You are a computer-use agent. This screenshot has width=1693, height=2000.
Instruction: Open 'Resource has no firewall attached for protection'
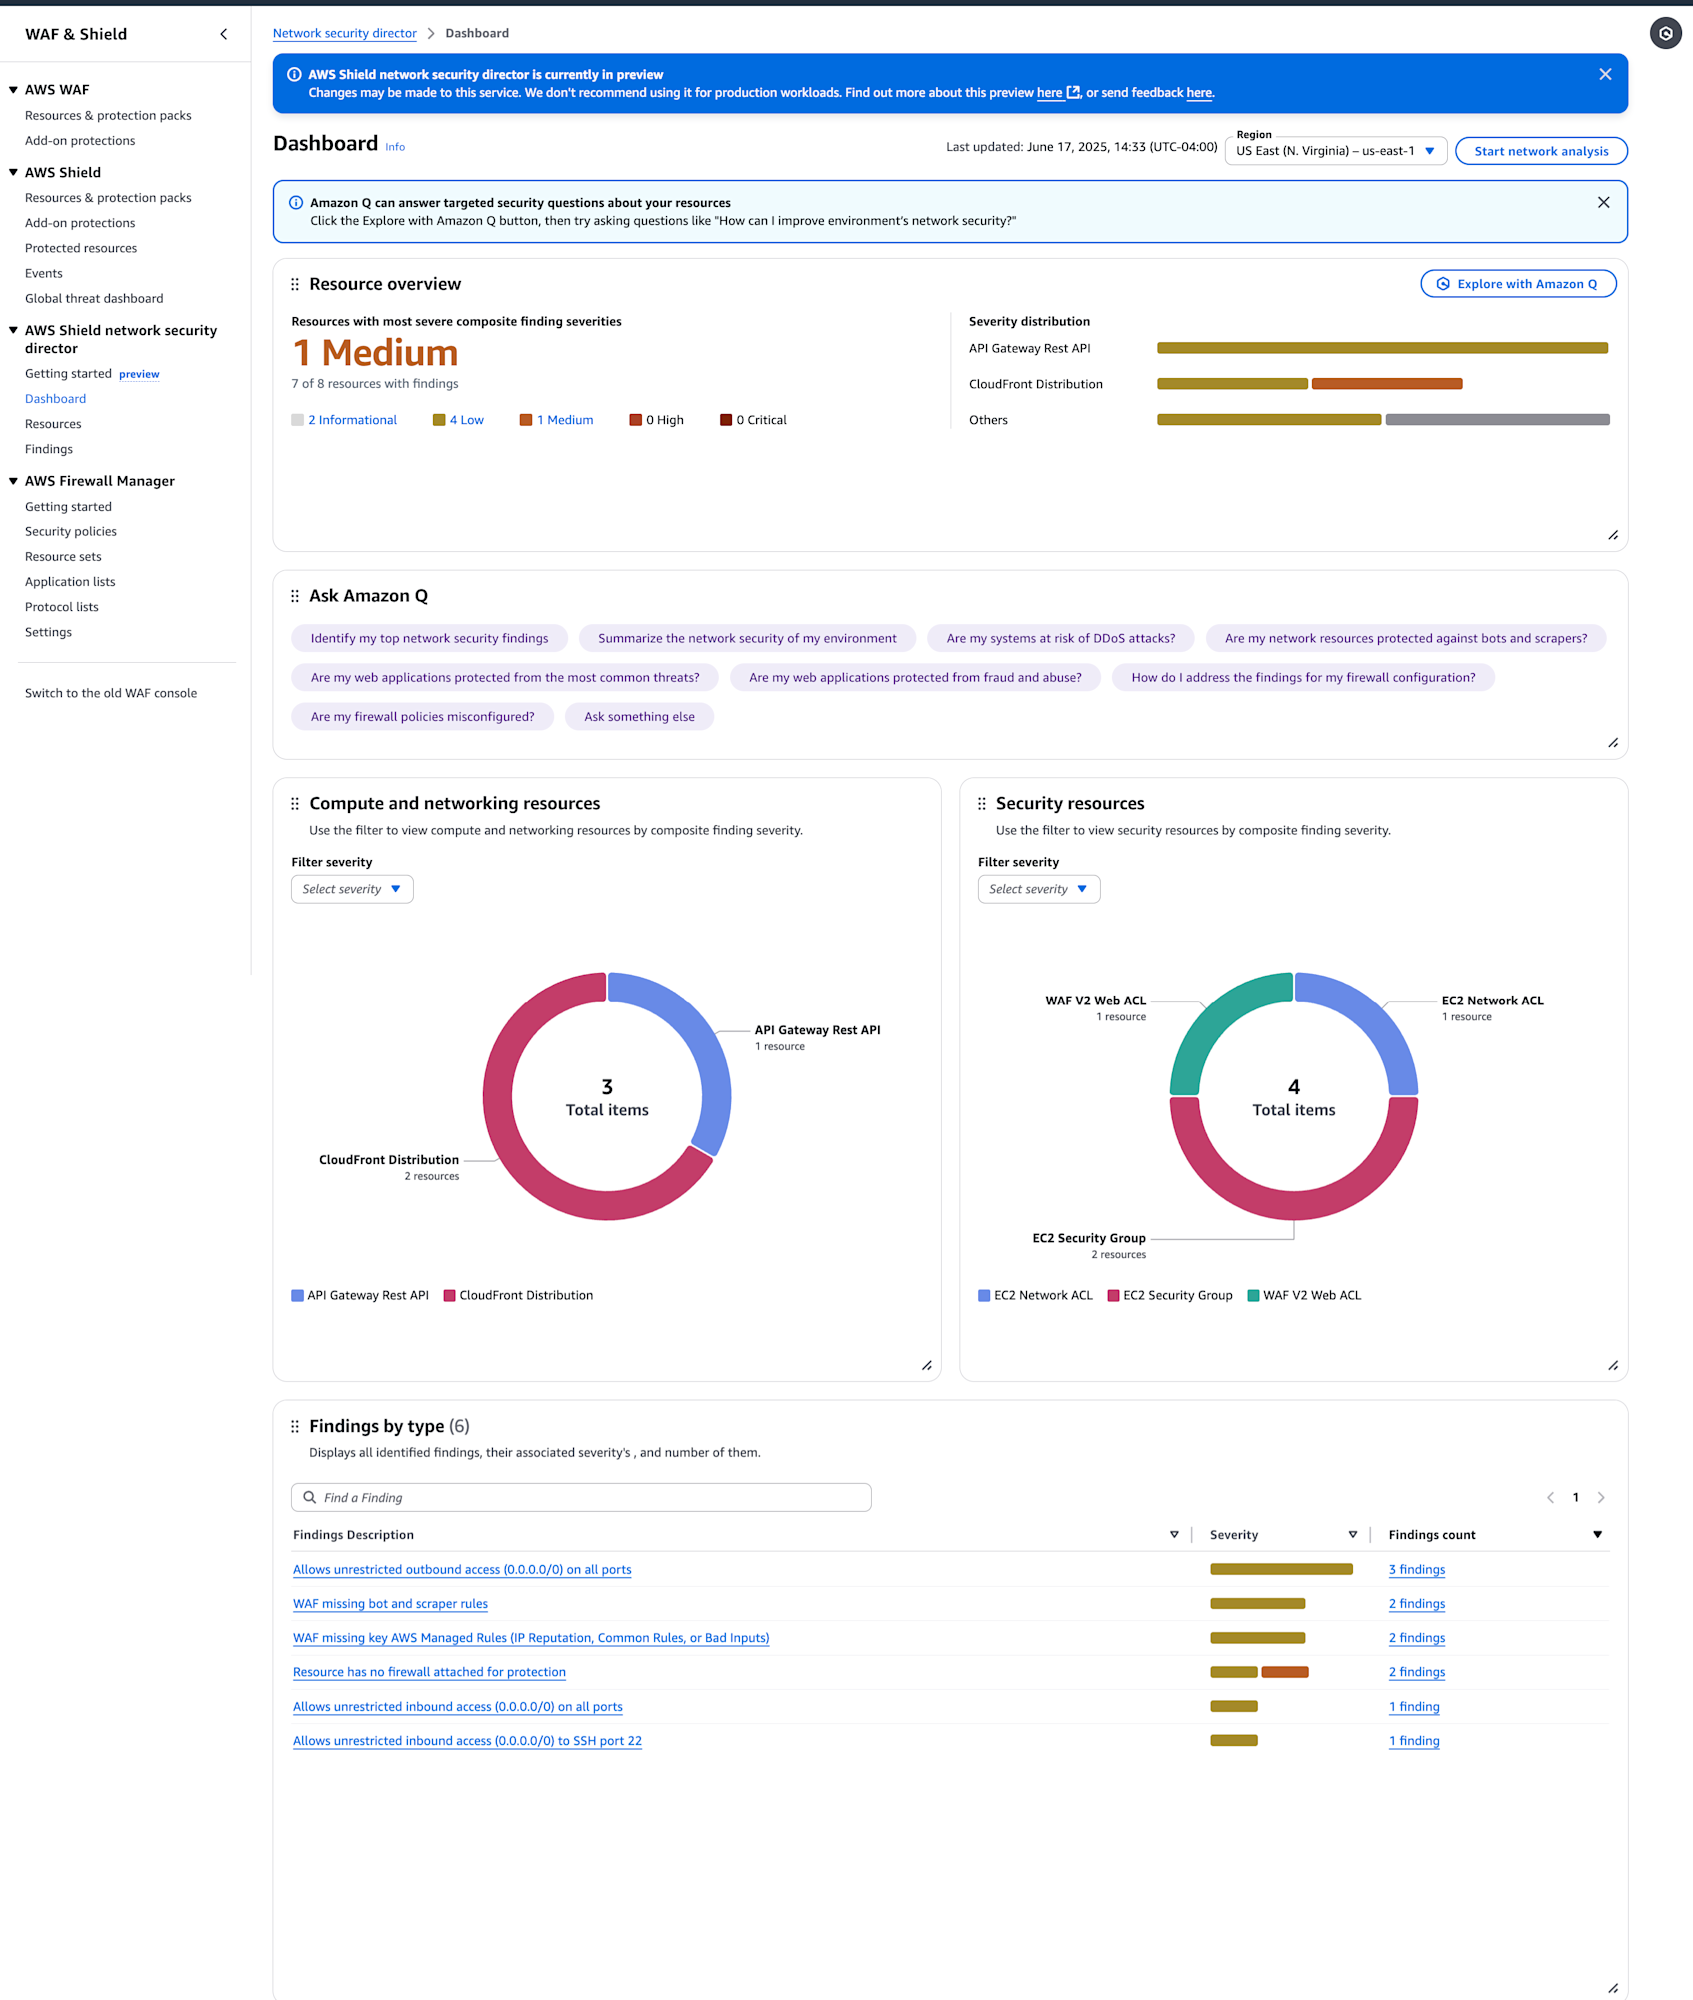click(429, 1672)
